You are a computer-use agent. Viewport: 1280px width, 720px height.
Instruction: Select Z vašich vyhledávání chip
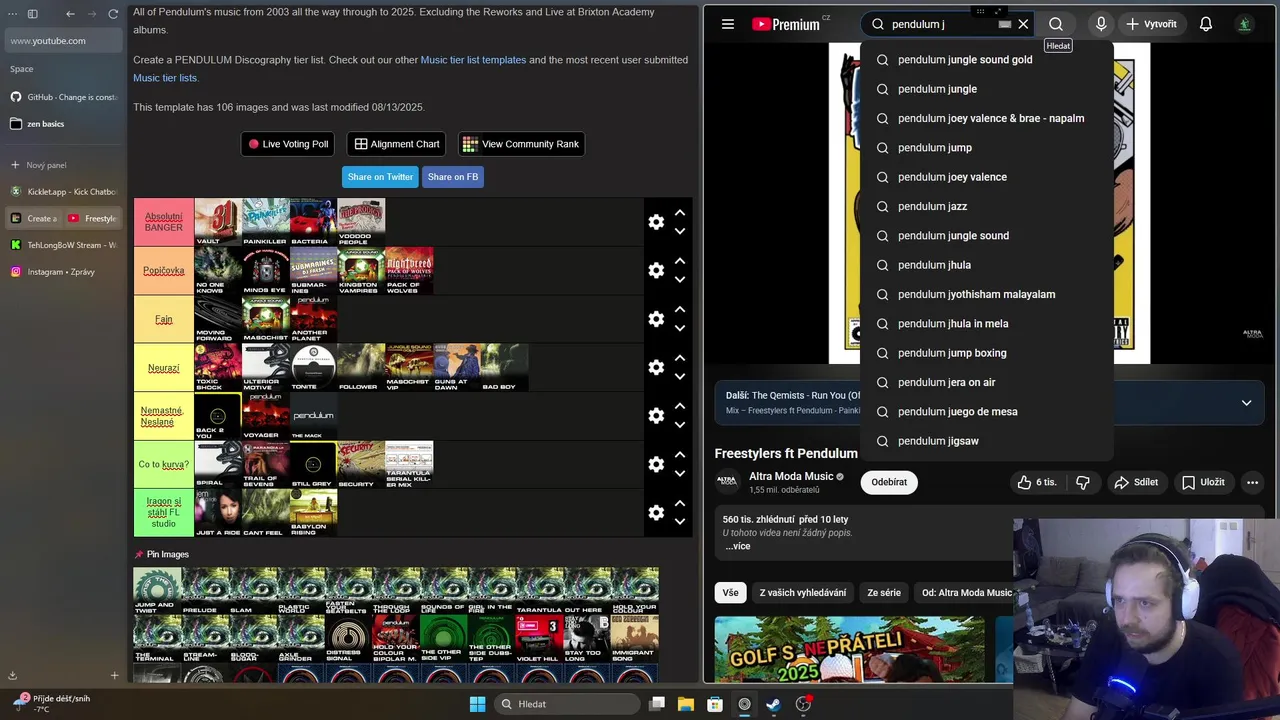802,593
